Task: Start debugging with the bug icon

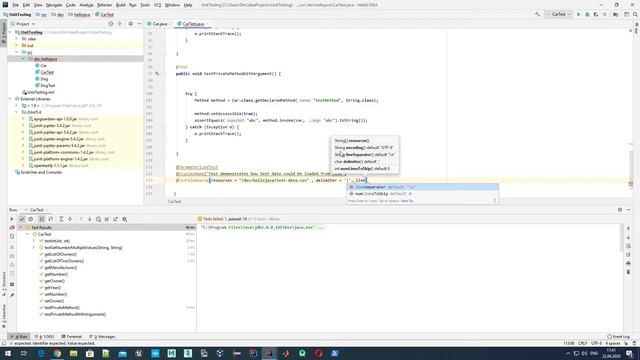Action: (x=587, y=14)
